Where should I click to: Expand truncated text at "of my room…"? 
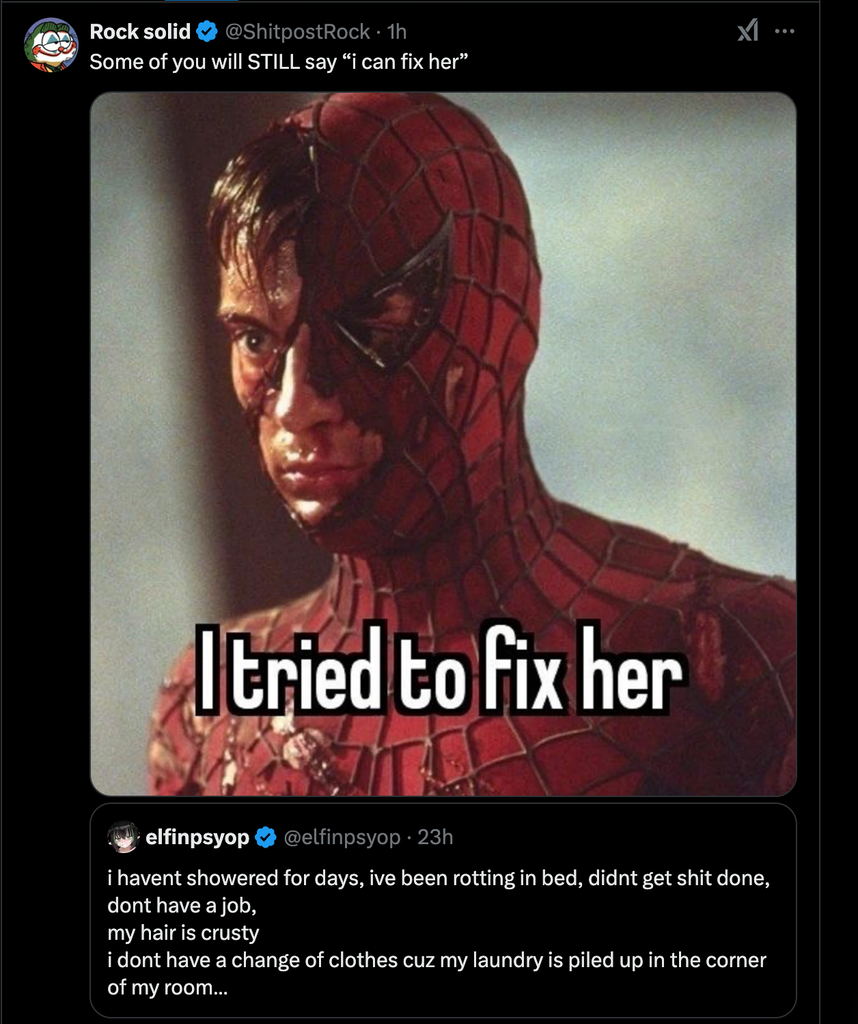point(168,987)
